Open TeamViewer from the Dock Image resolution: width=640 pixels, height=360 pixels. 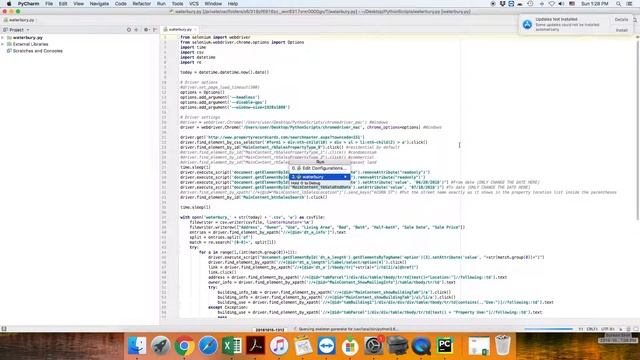(x=326, y=346)
